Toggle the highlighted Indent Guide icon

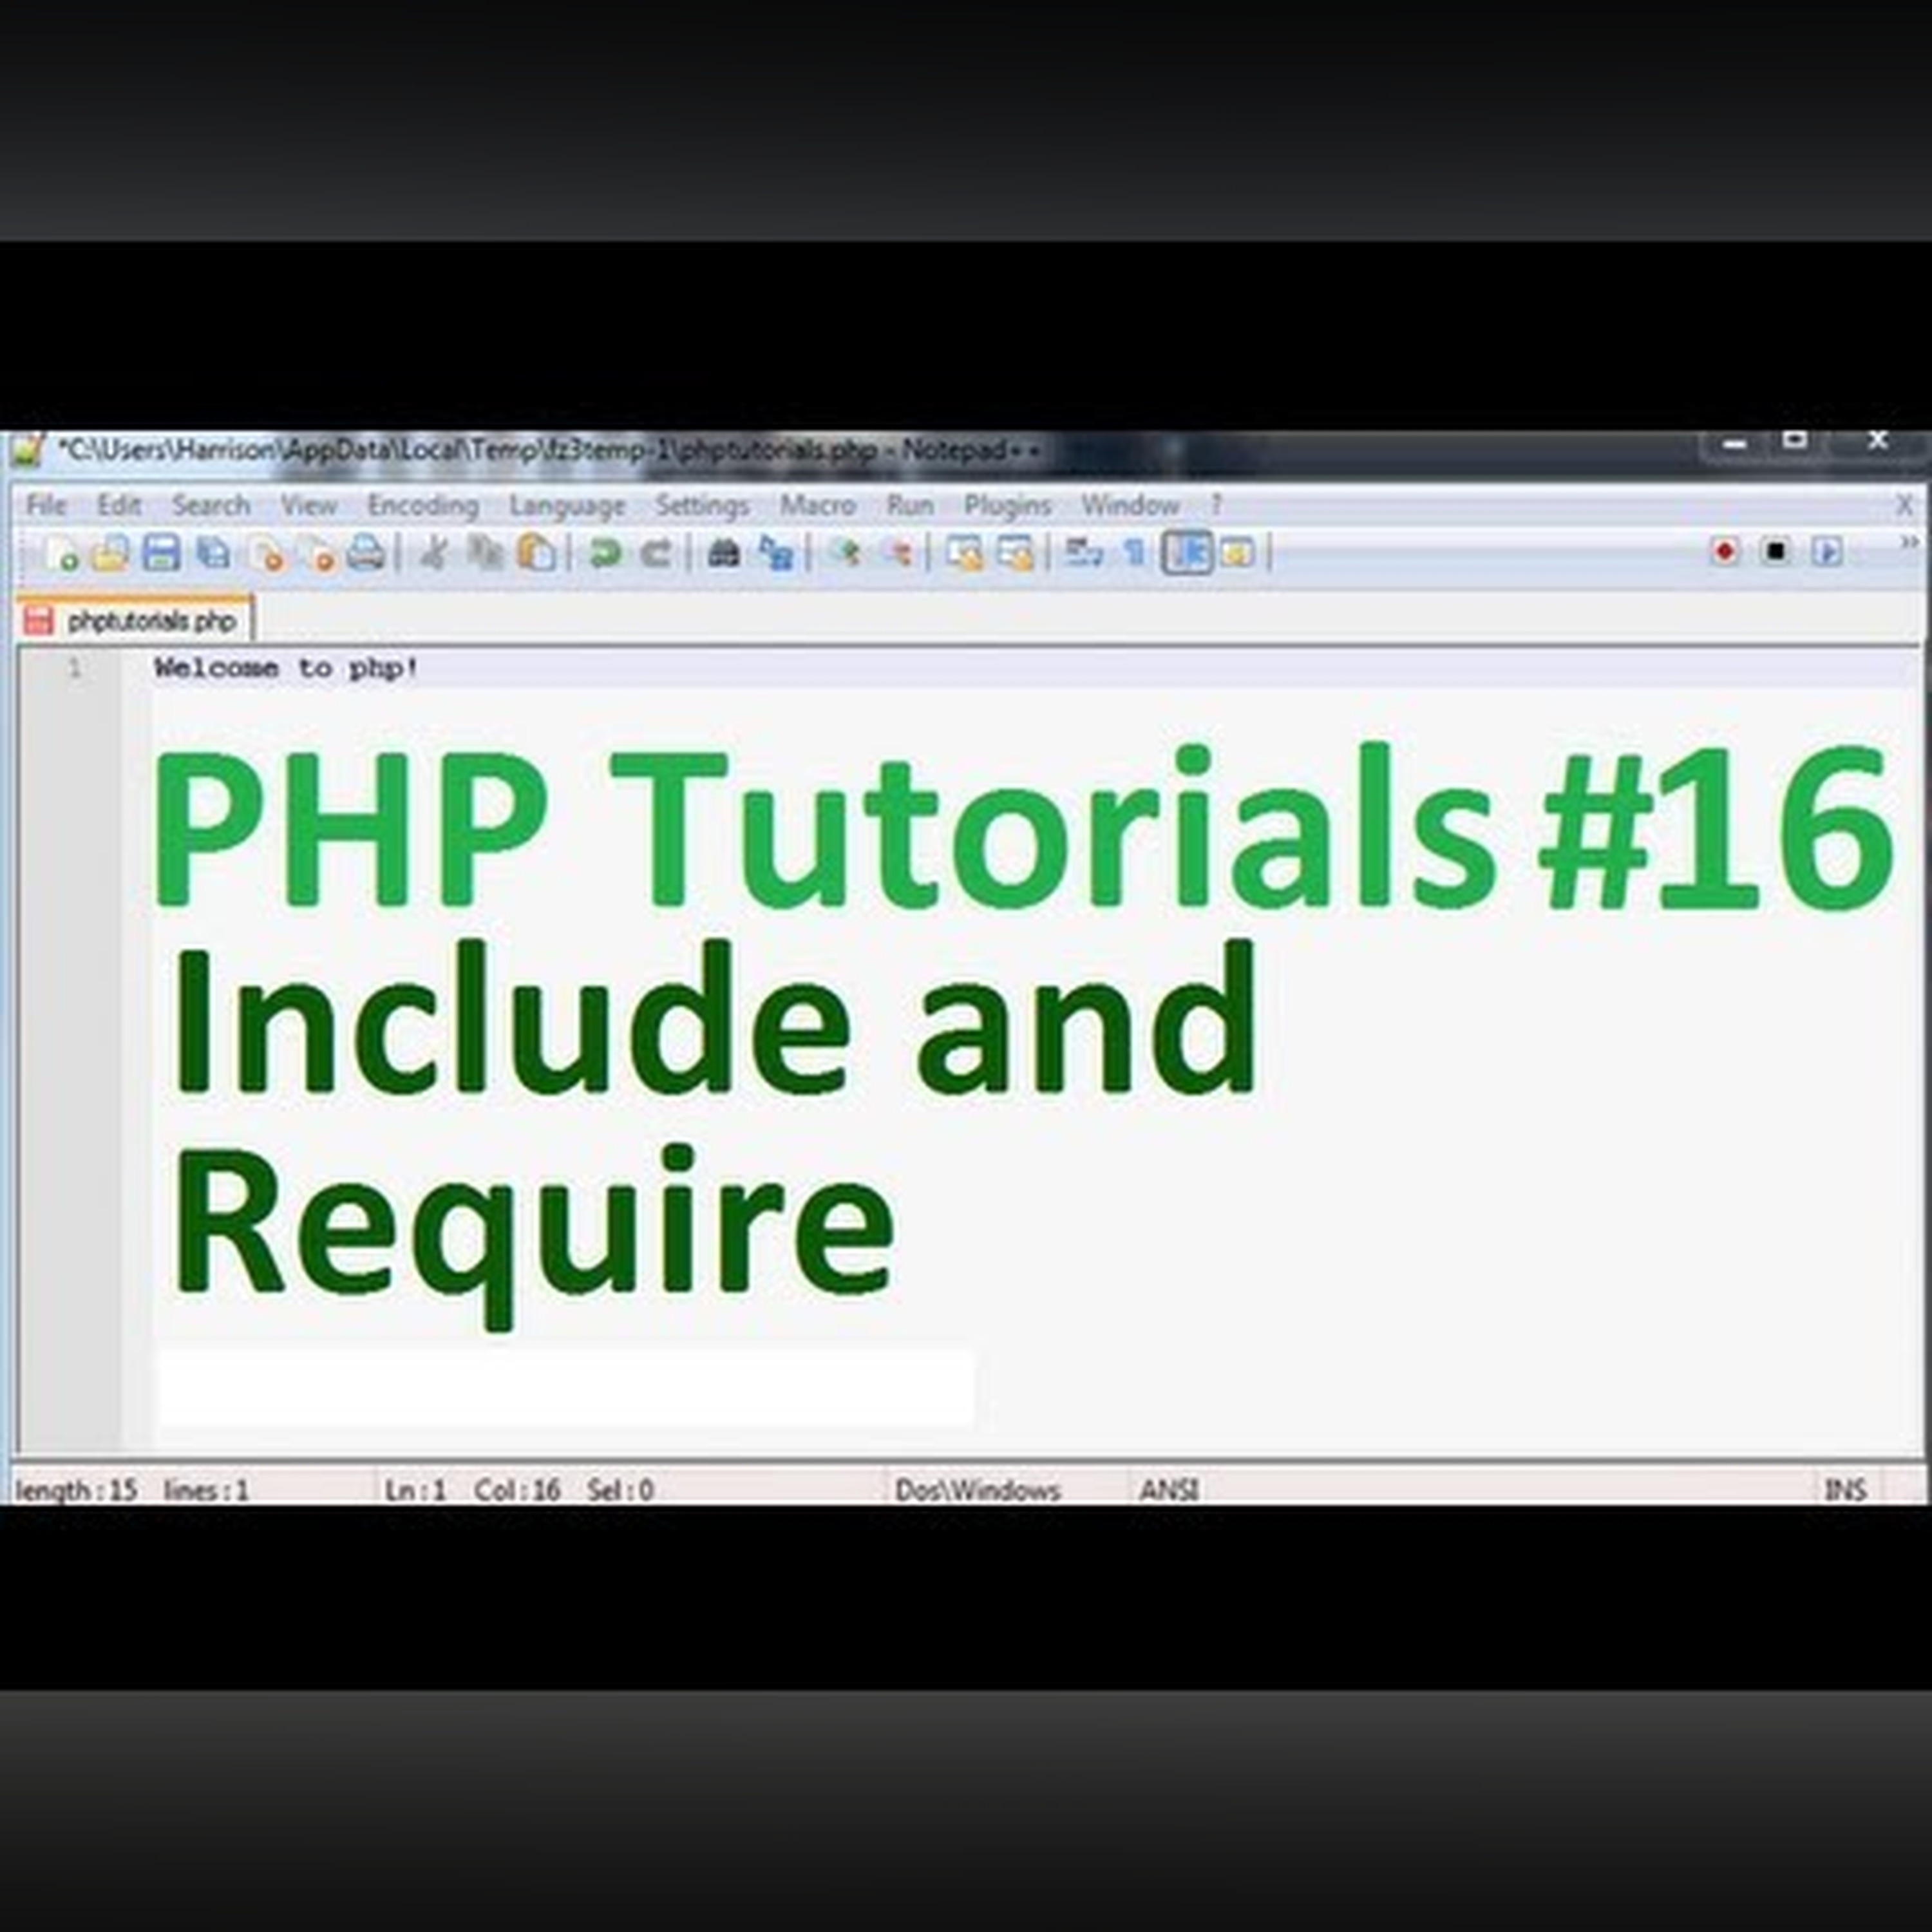coord(1187,553)
